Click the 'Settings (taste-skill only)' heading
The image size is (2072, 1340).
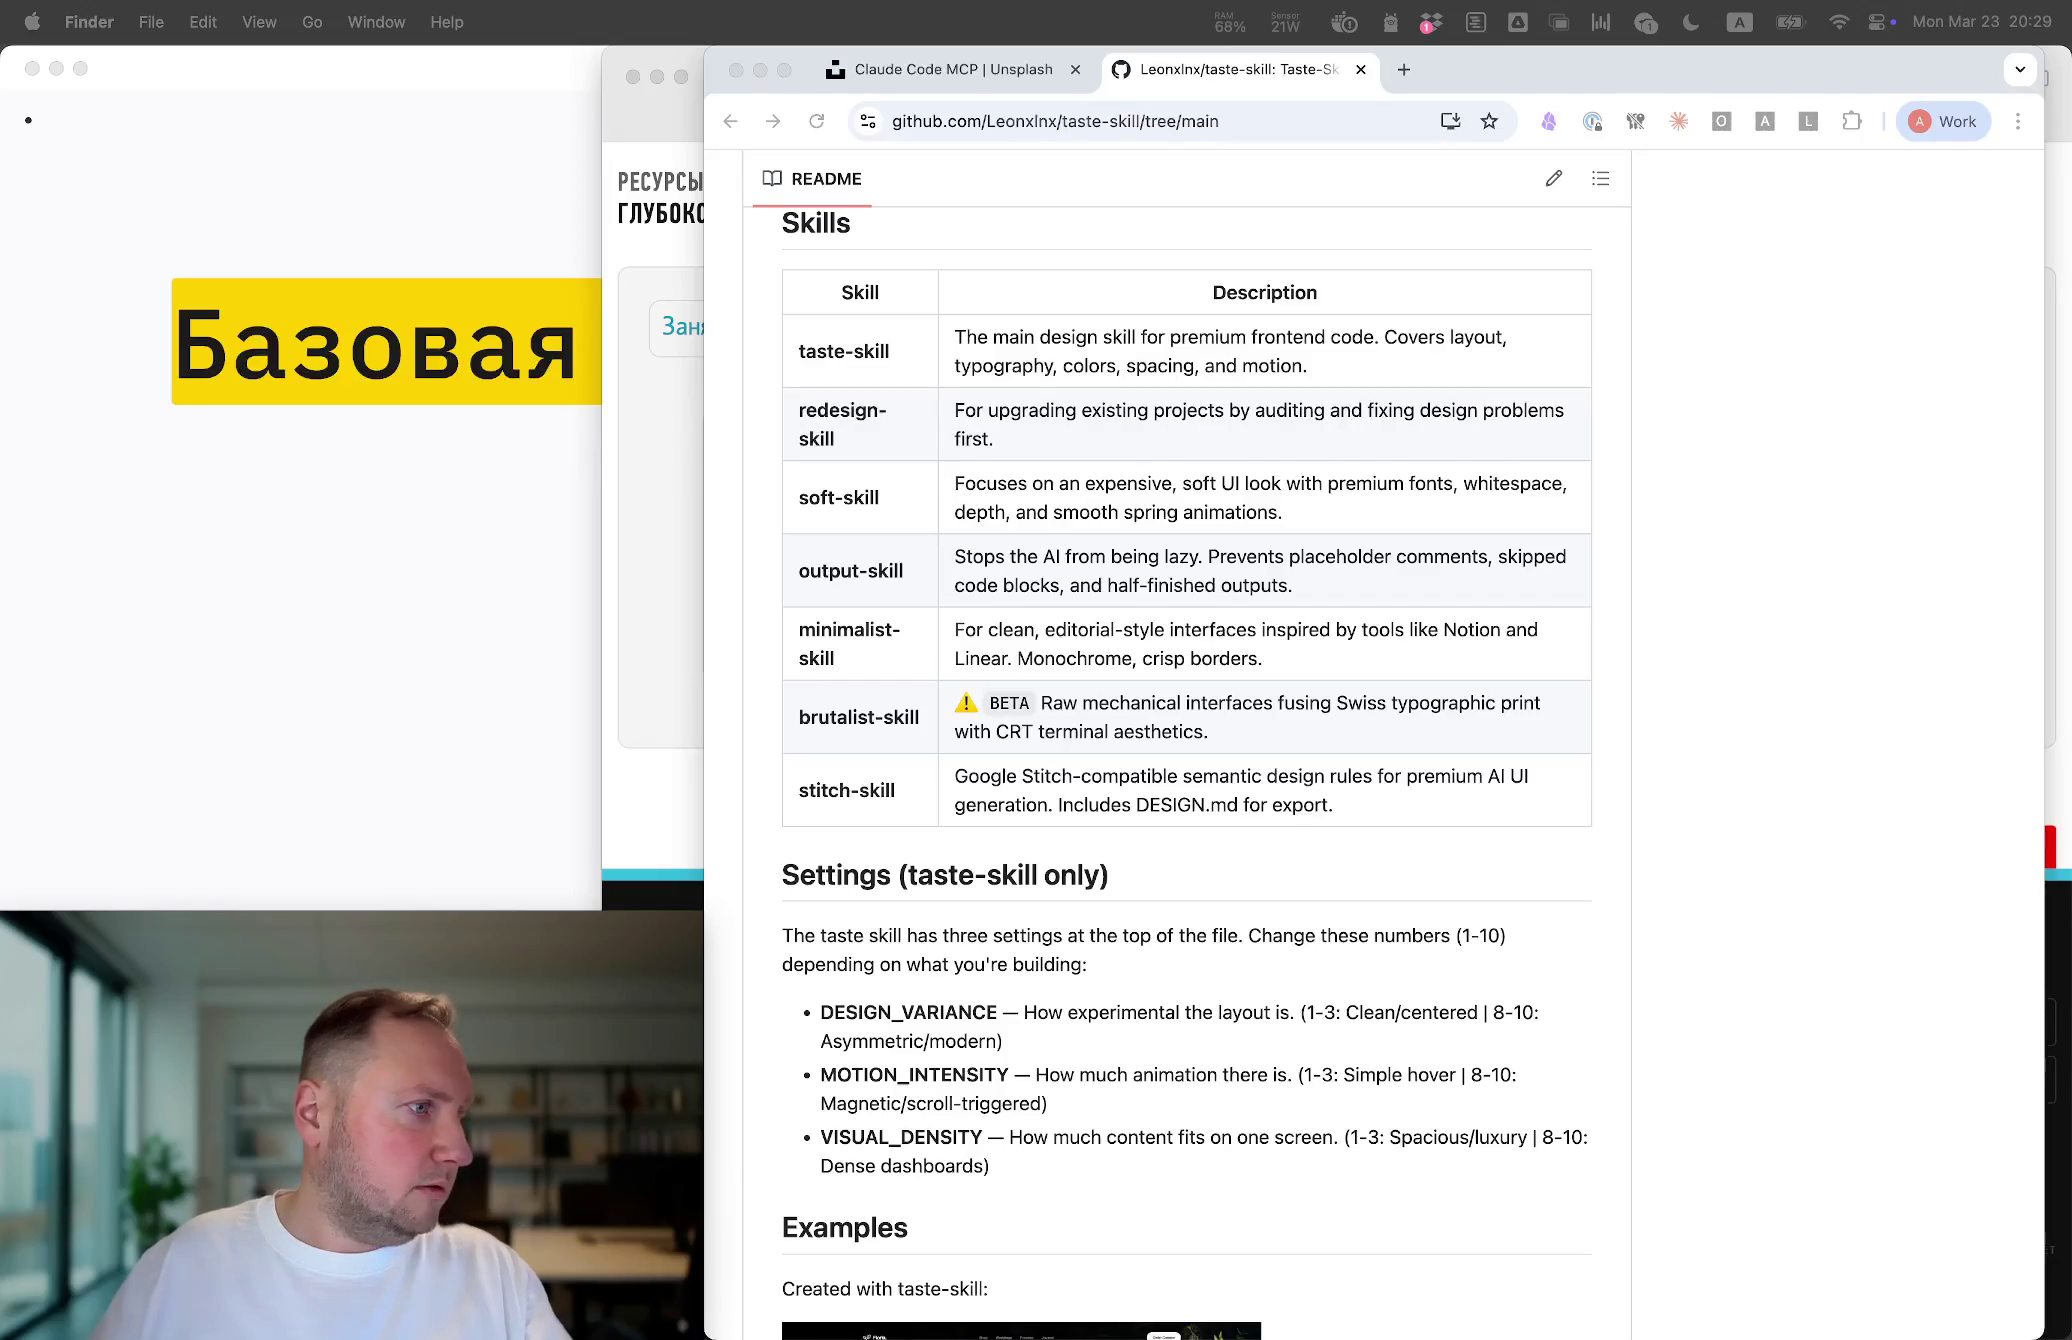(945, 875)
